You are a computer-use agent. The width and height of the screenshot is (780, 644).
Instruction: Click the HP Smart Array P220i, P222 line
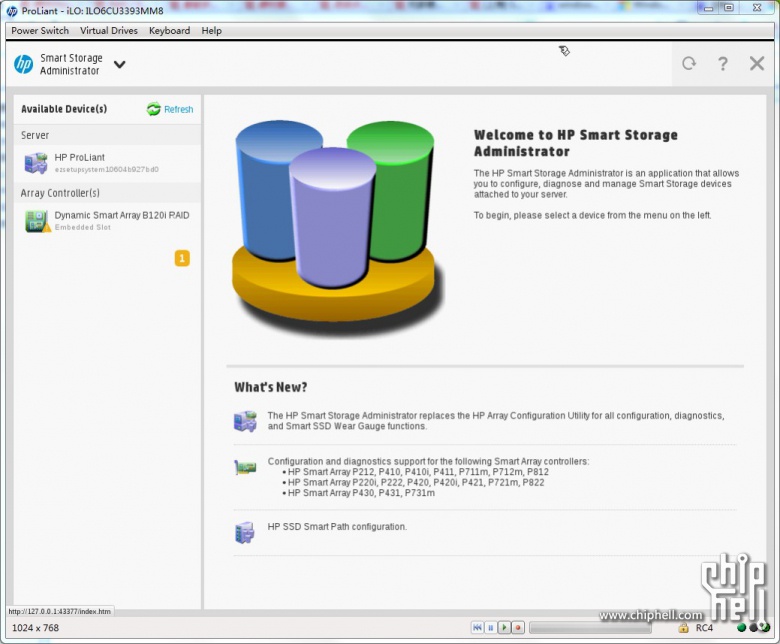(x=416, y=482)
